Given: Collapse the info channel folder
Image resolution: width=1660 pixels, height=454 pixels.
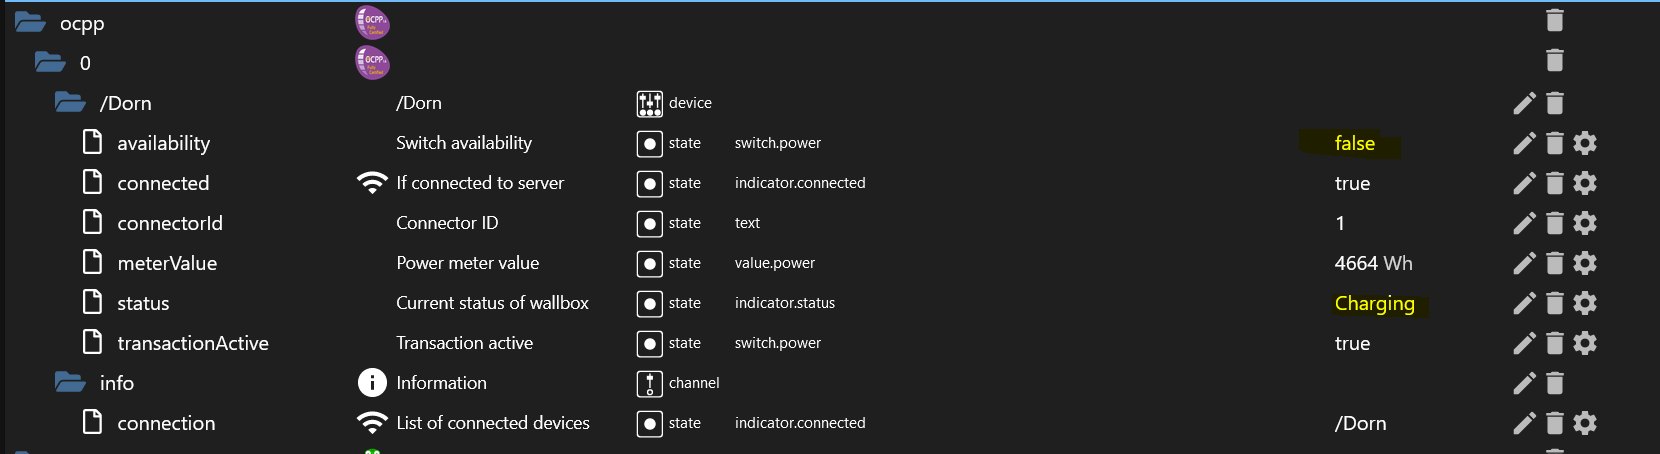Looking at the screenshot, I should click(x=70, y=382).
